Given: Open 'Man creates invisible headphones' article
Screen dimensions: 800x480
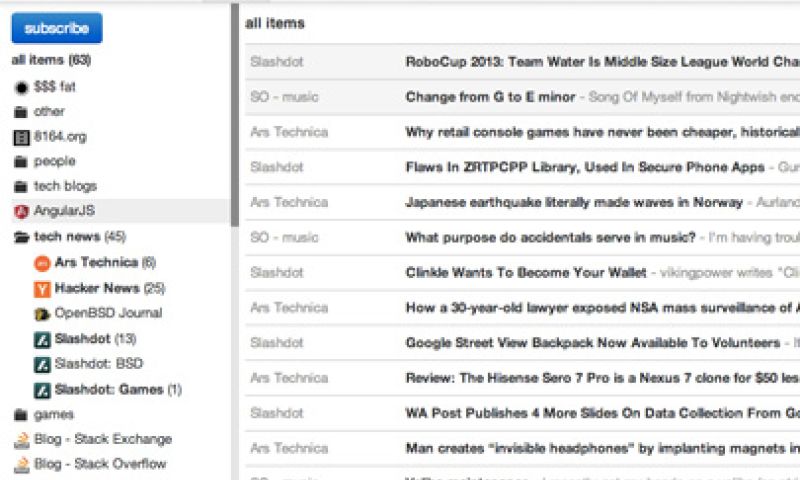Looking at the screenshot, I should [x=602, y=449].
